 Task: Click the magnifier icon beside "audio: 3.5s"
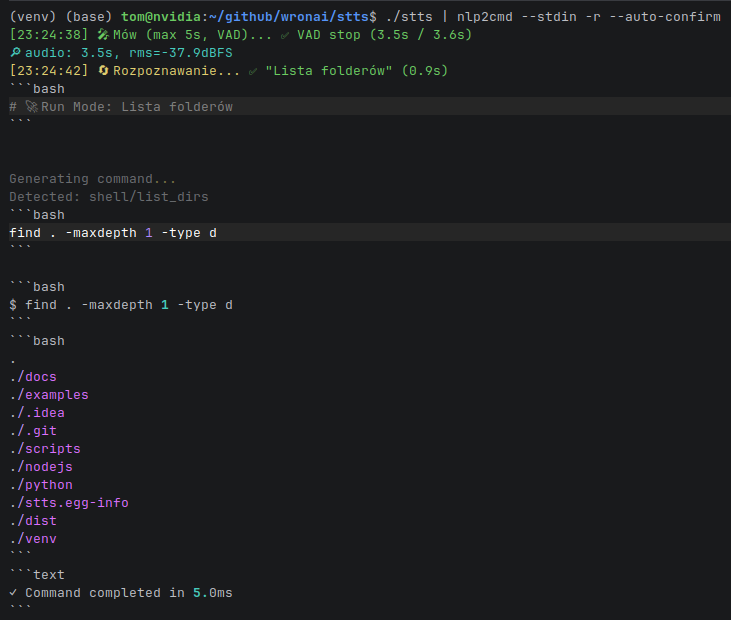click(15, 53)
